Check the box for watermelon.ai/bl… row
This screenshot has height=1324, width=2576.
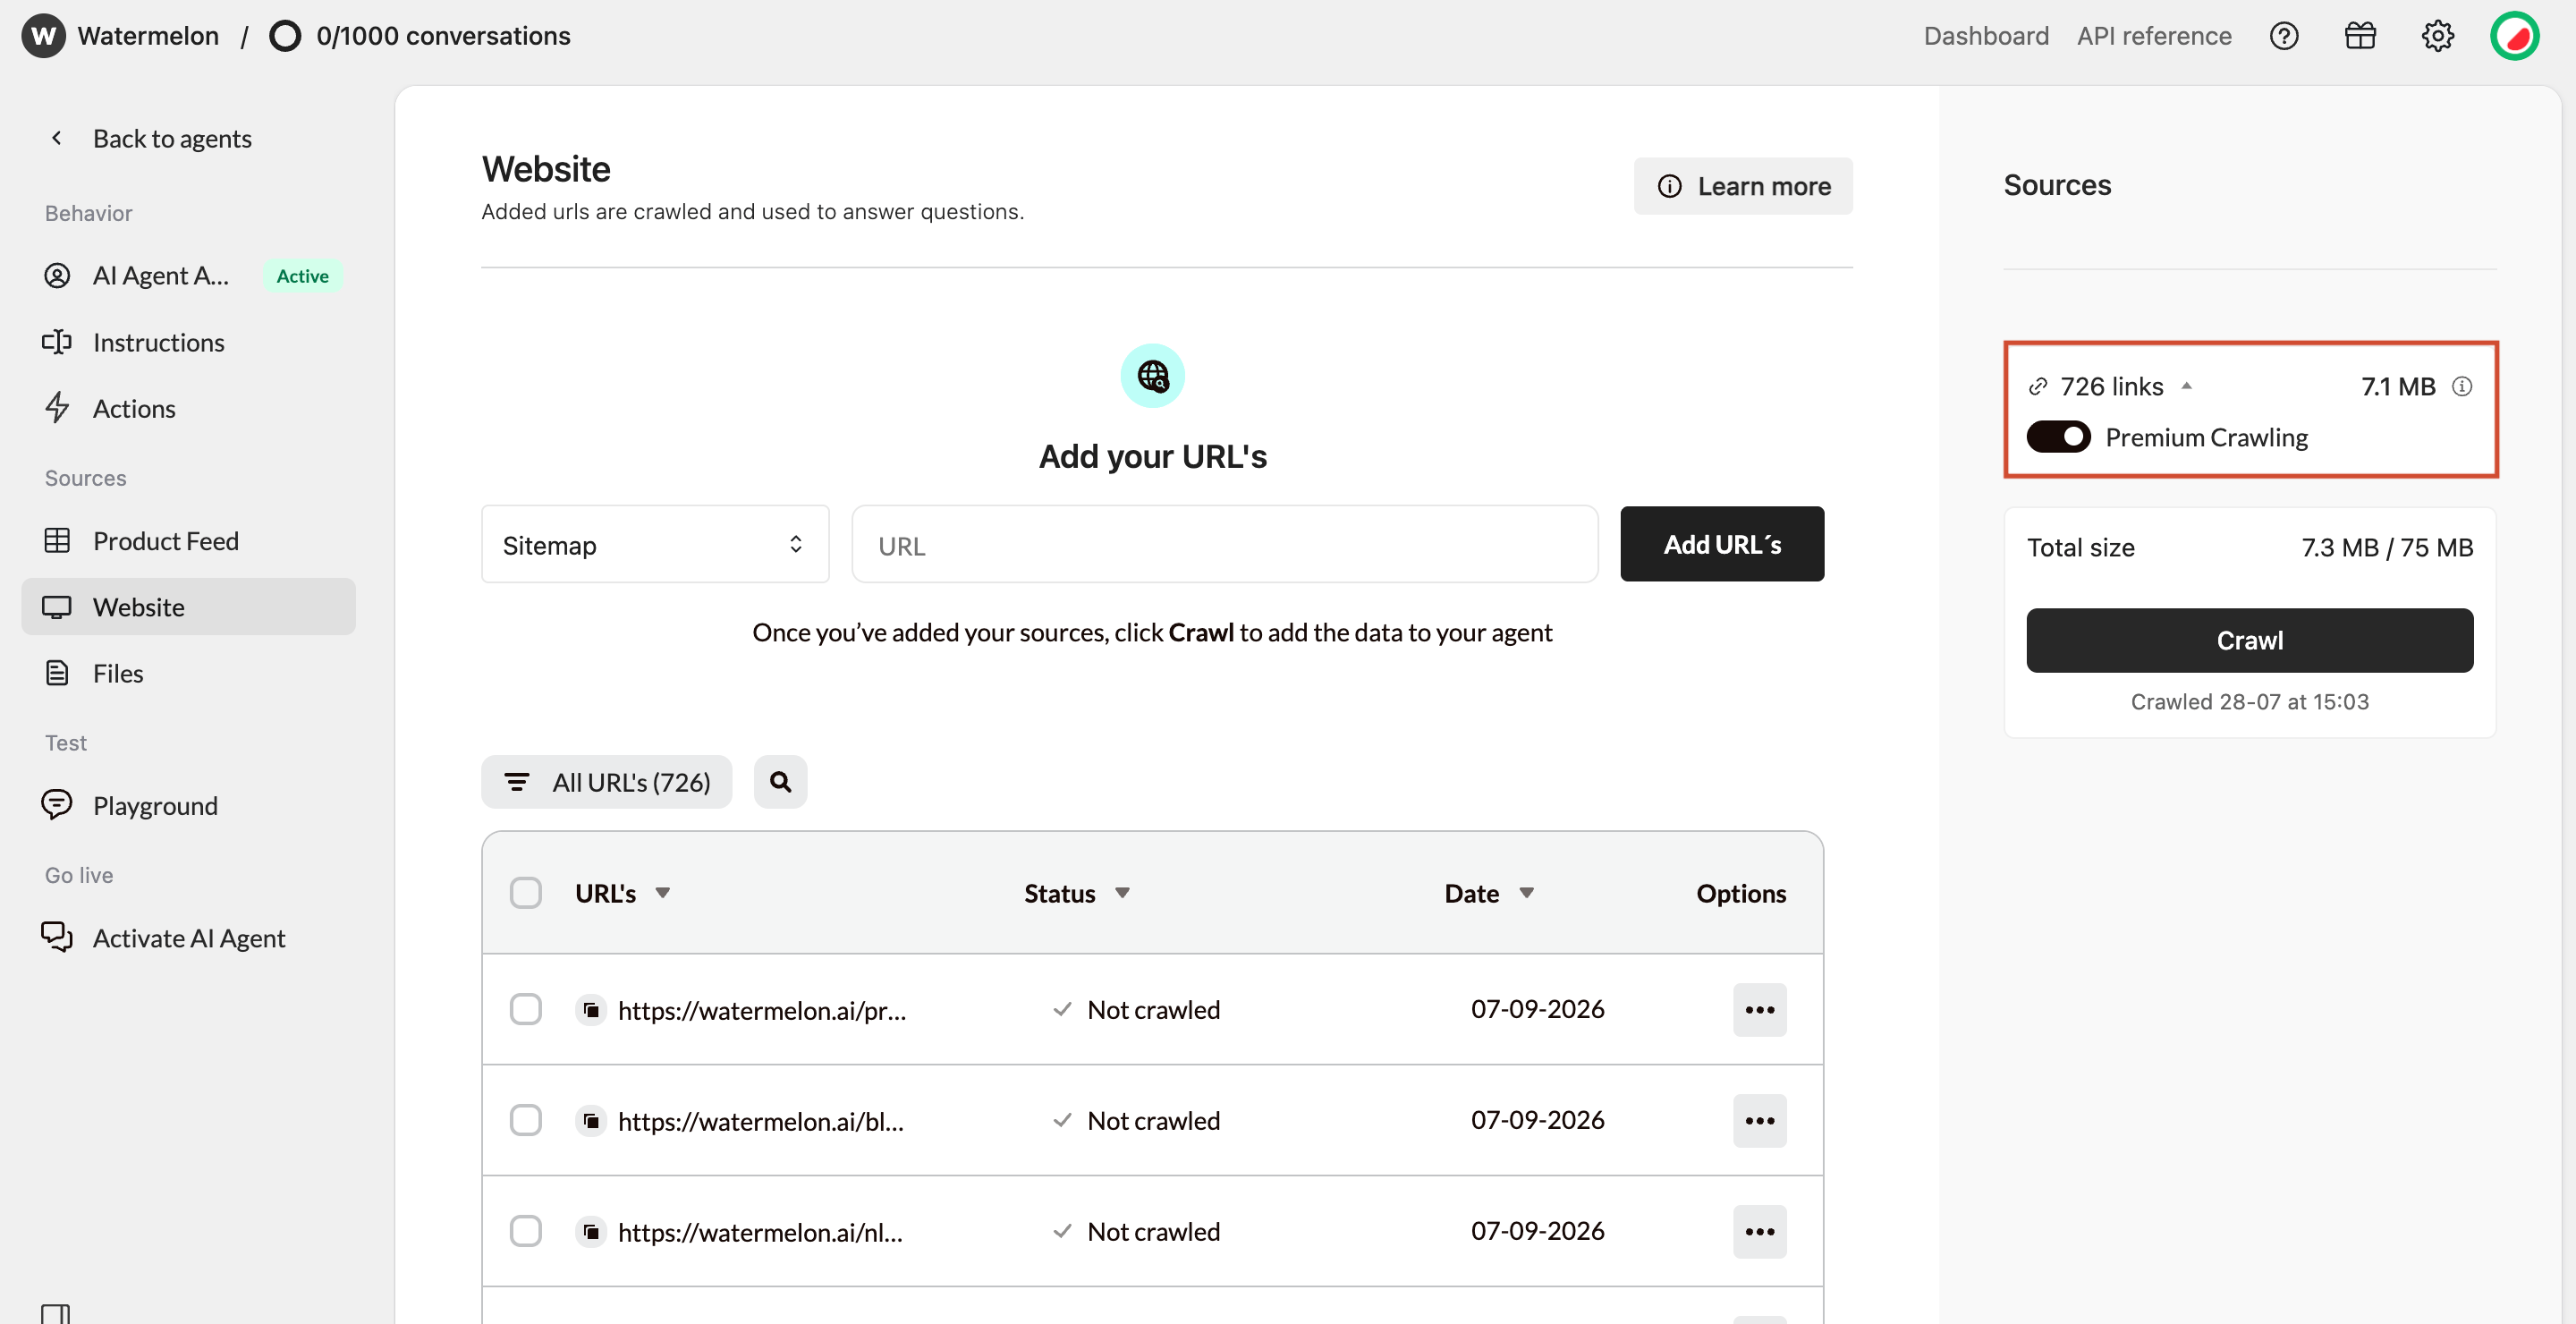526,1121
